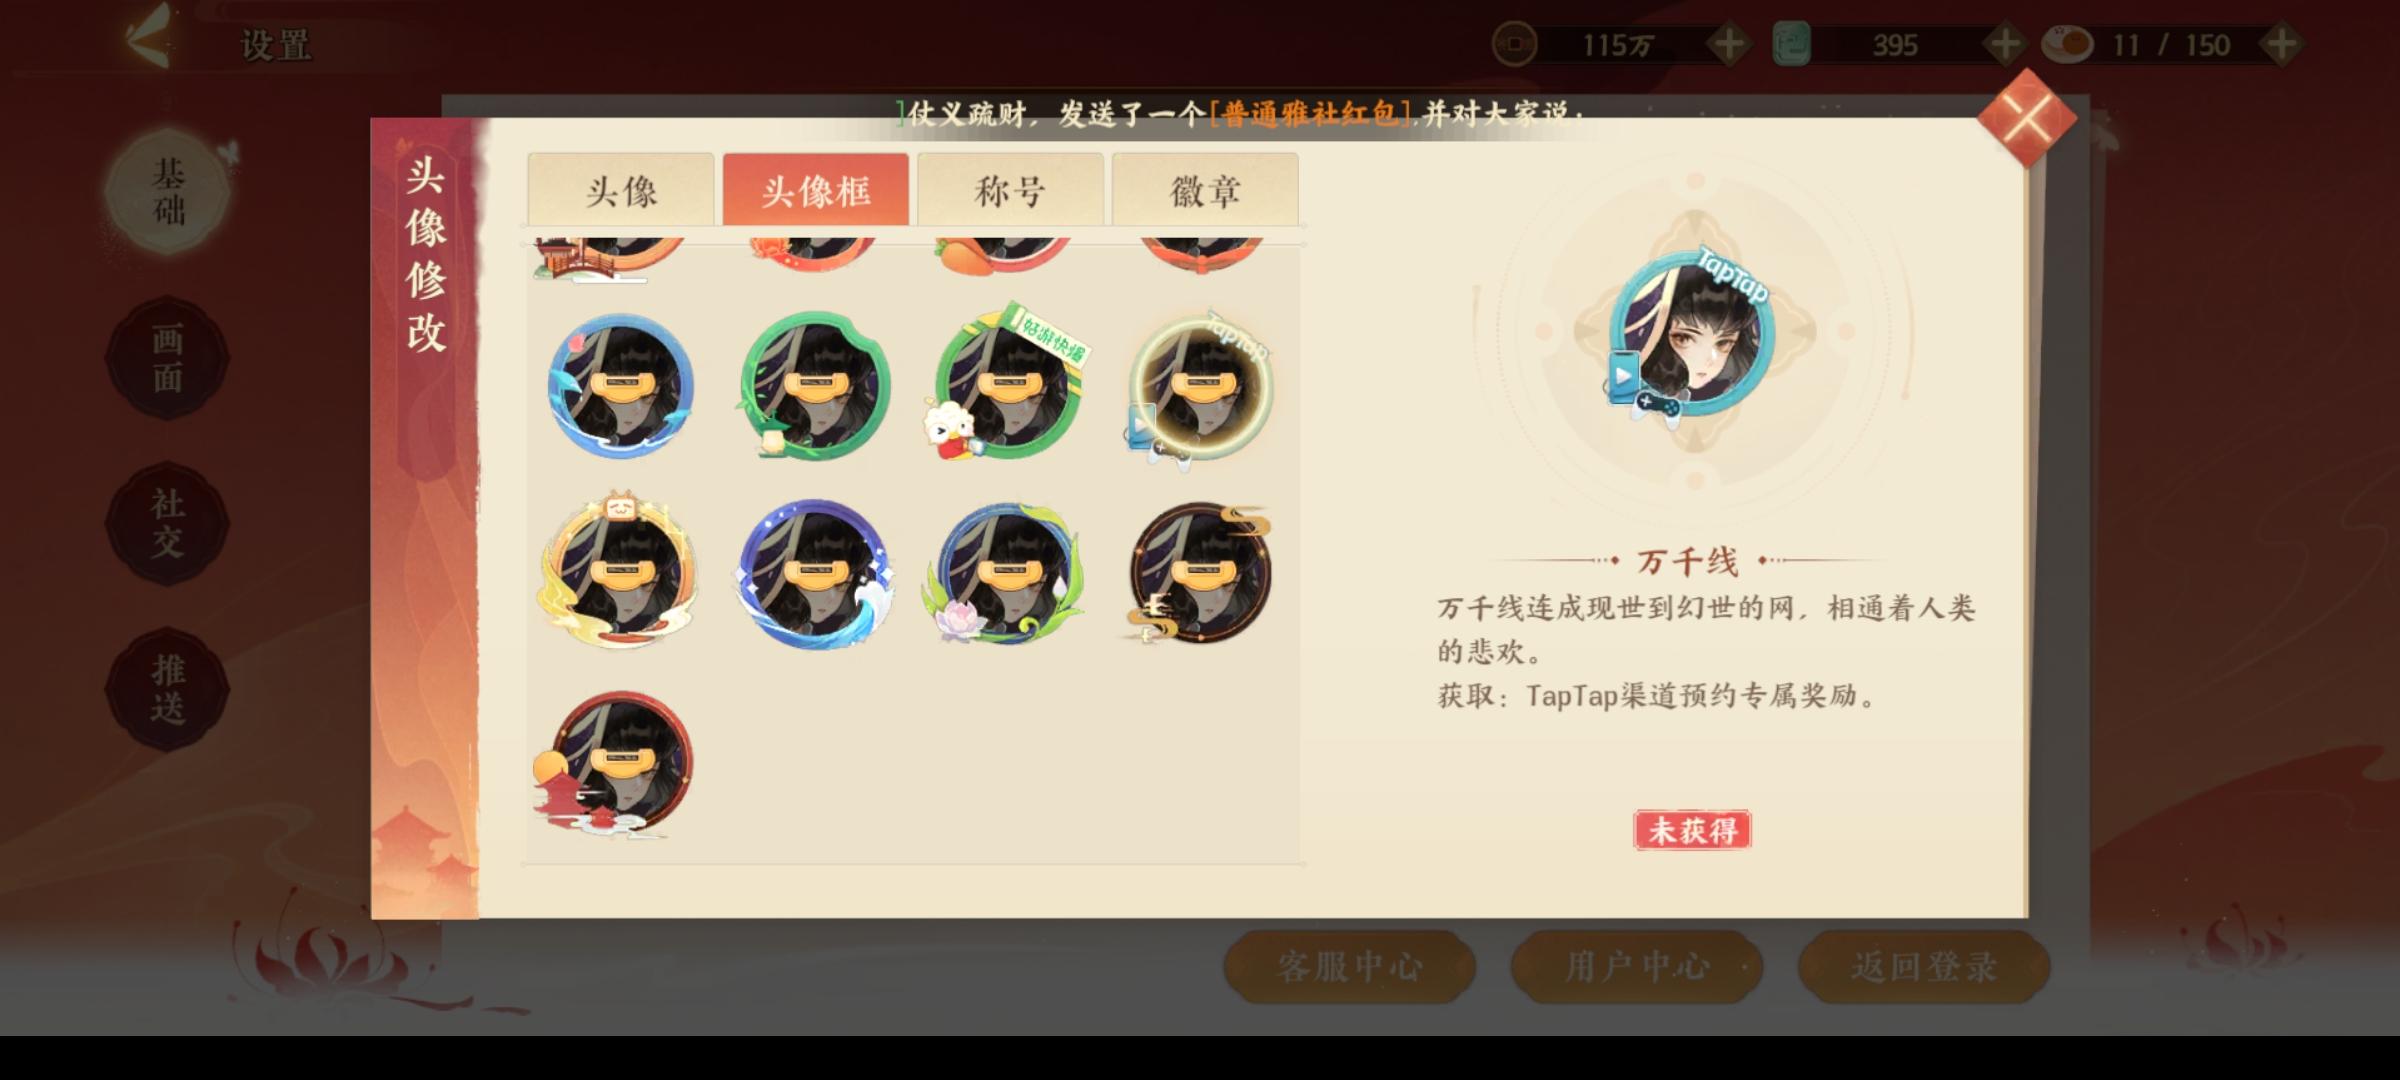This screenshot has height=1080, width=2400.
Task: Add coins with the plus next to 115万
Action: click(1728, 44)
